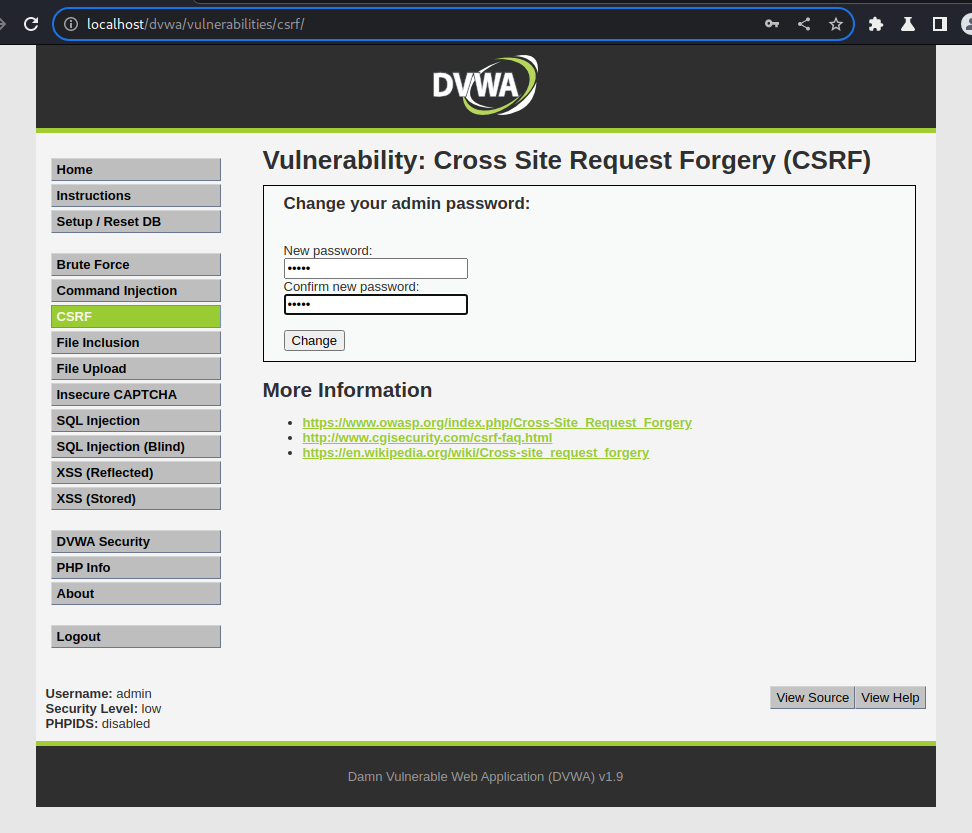Share this page via share icon
Viewport: 972px width, 833px height.
click(x=804, y=24)
